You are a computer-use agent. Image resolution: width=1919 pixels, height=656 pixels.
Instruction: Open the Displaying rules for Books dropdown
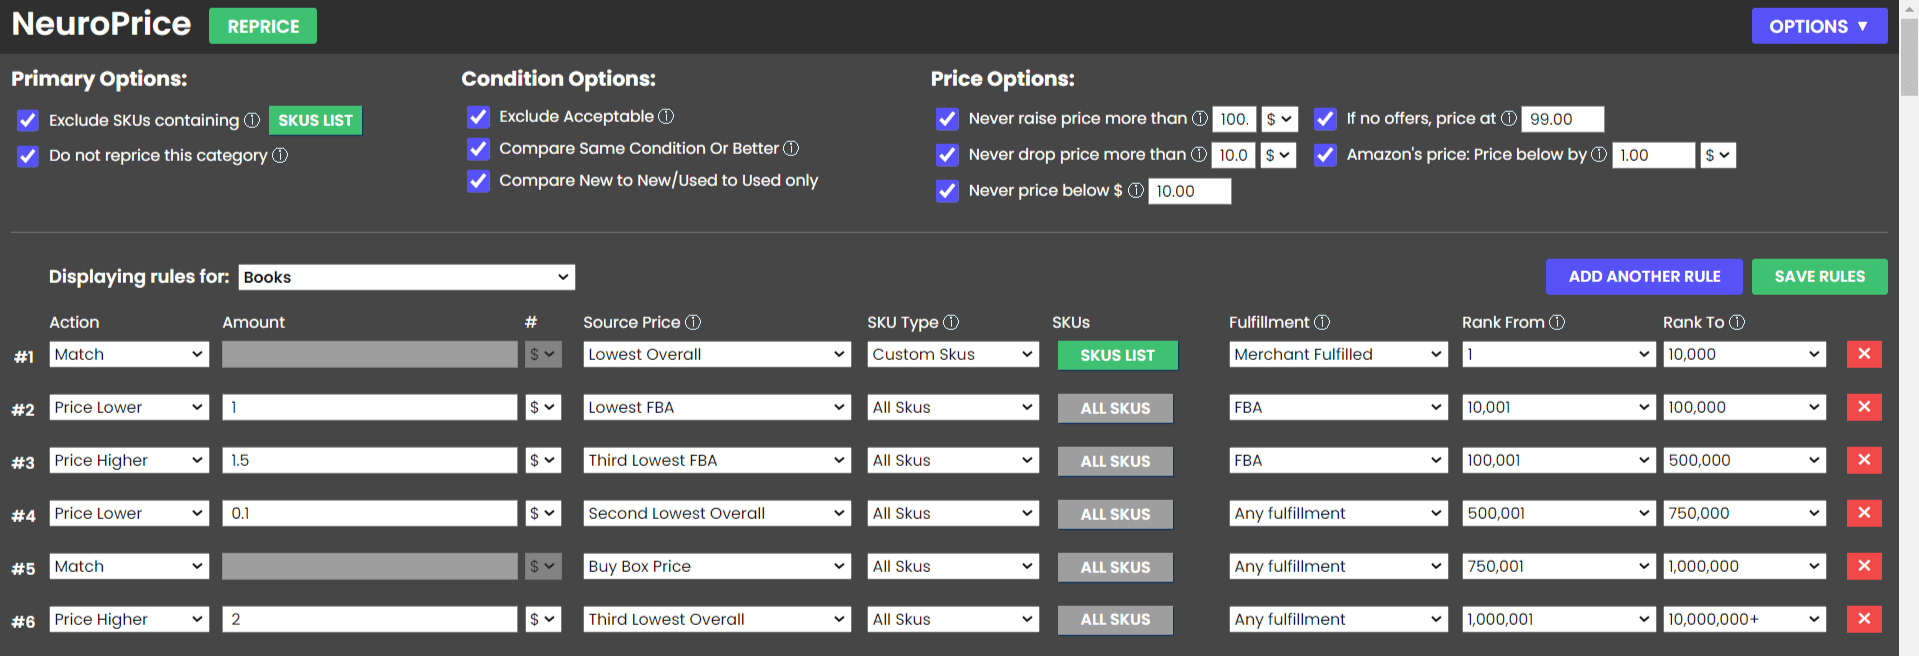tap(406, 277)
